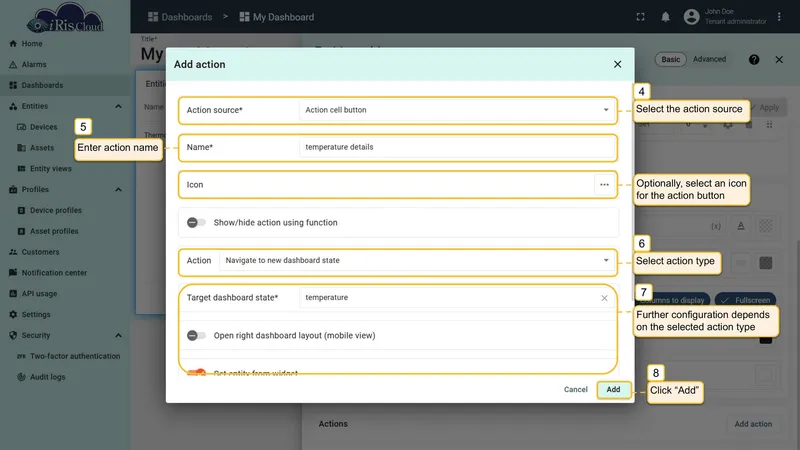The height and width of the screenshot is (450, 800).
Task: Click the font style A icon
Action: point(741,226)
